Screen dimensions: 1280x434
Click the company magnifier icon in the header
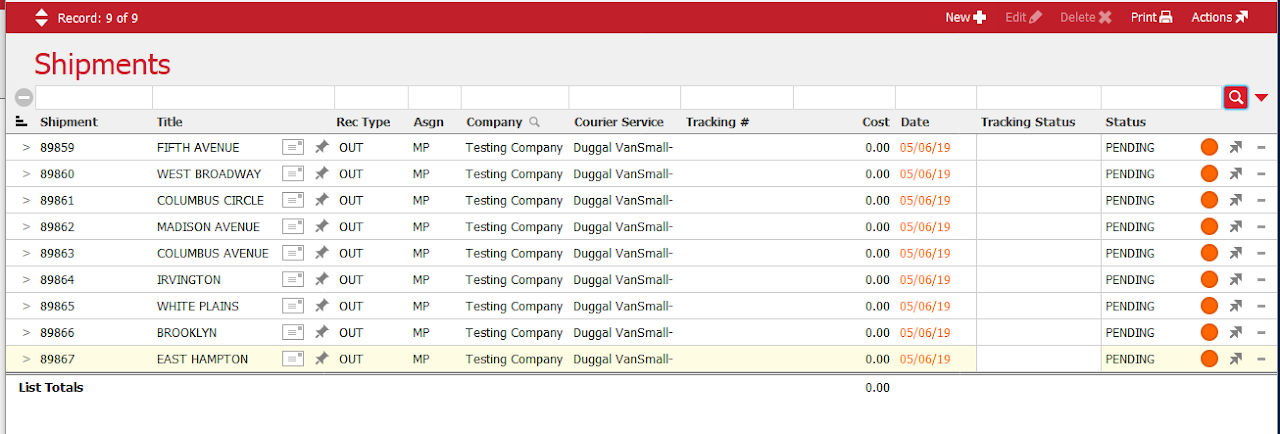(535, 122)
